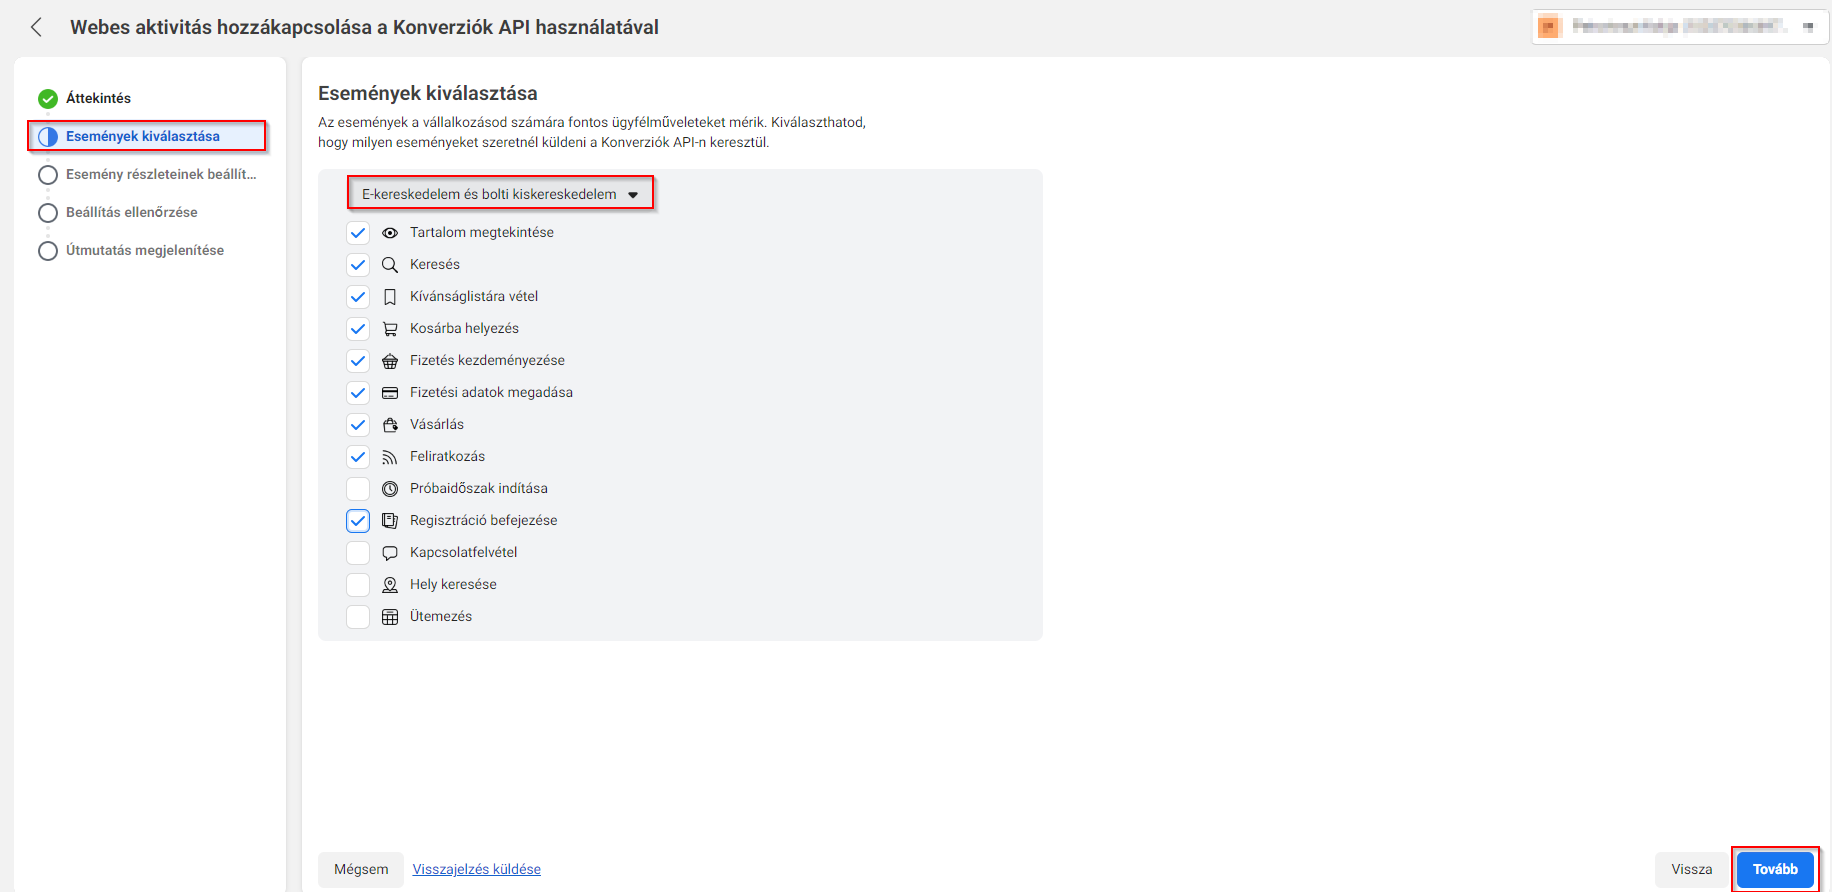Click the cart icon for Kosárba helyezés
This screenshot has width=1832, height=892.
coord(390,329)
